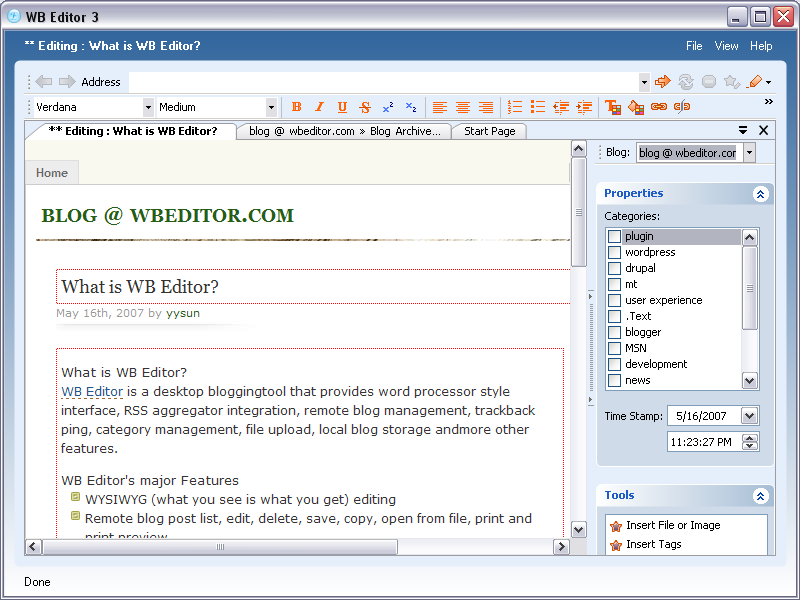
Task: Click the Home navigation link
Action: 52,173
